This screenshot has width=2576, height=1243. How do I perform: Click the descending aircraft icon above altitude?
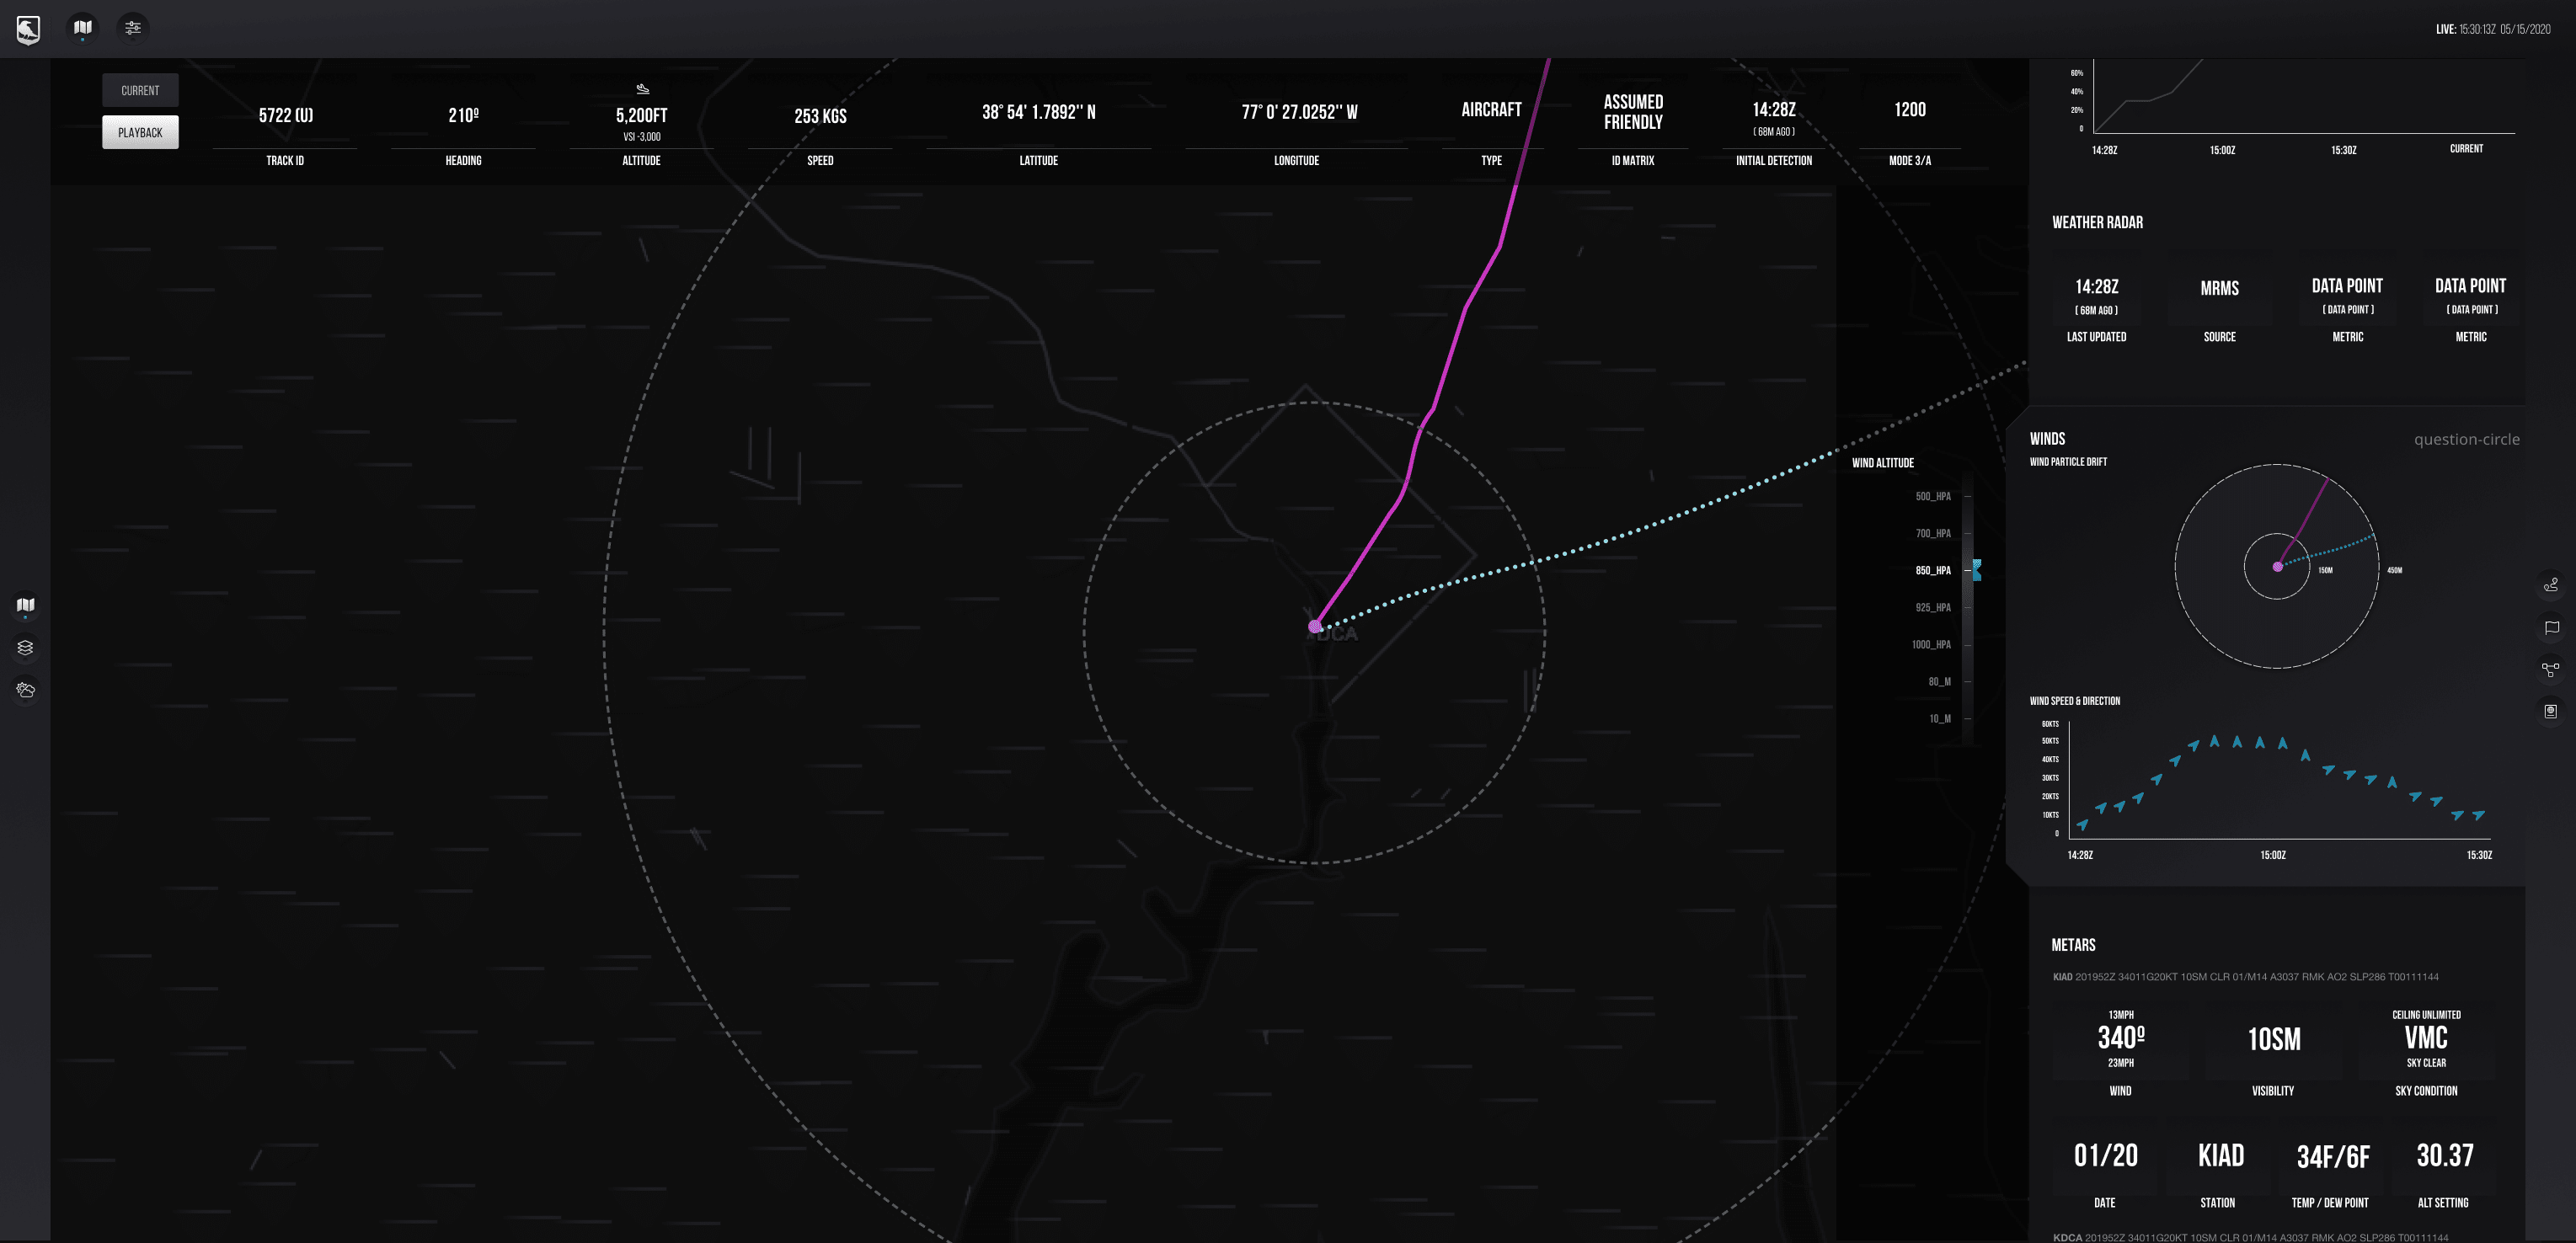point(642,89)
